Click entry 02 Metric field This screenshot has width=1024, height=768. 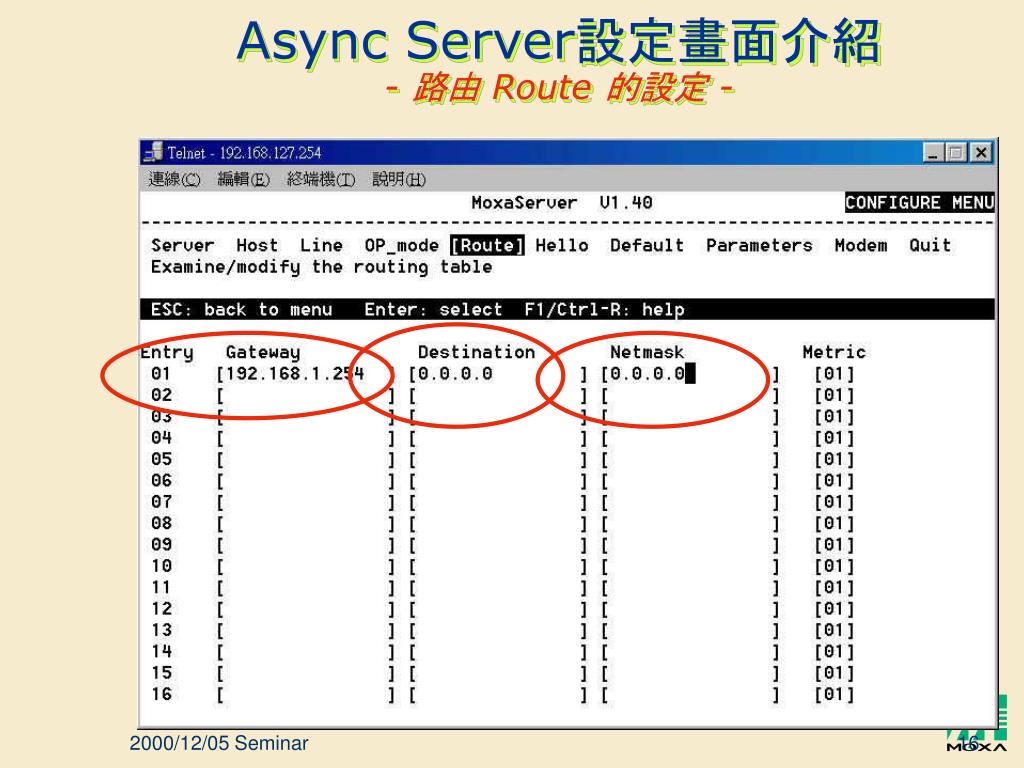tap(834, 395)
